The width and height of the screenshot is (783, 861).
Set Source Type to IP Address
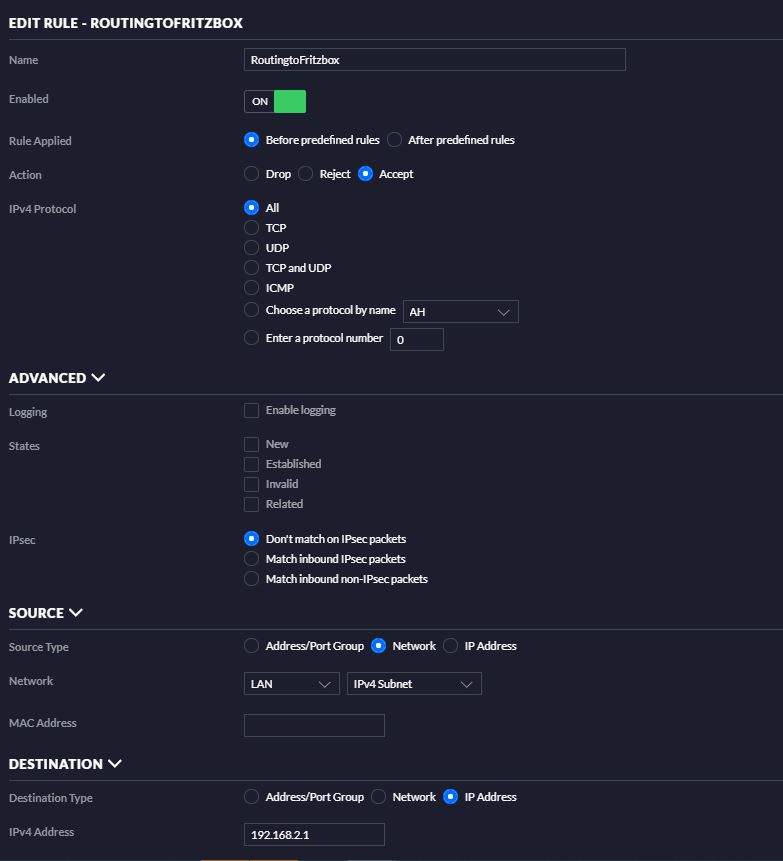450,646
